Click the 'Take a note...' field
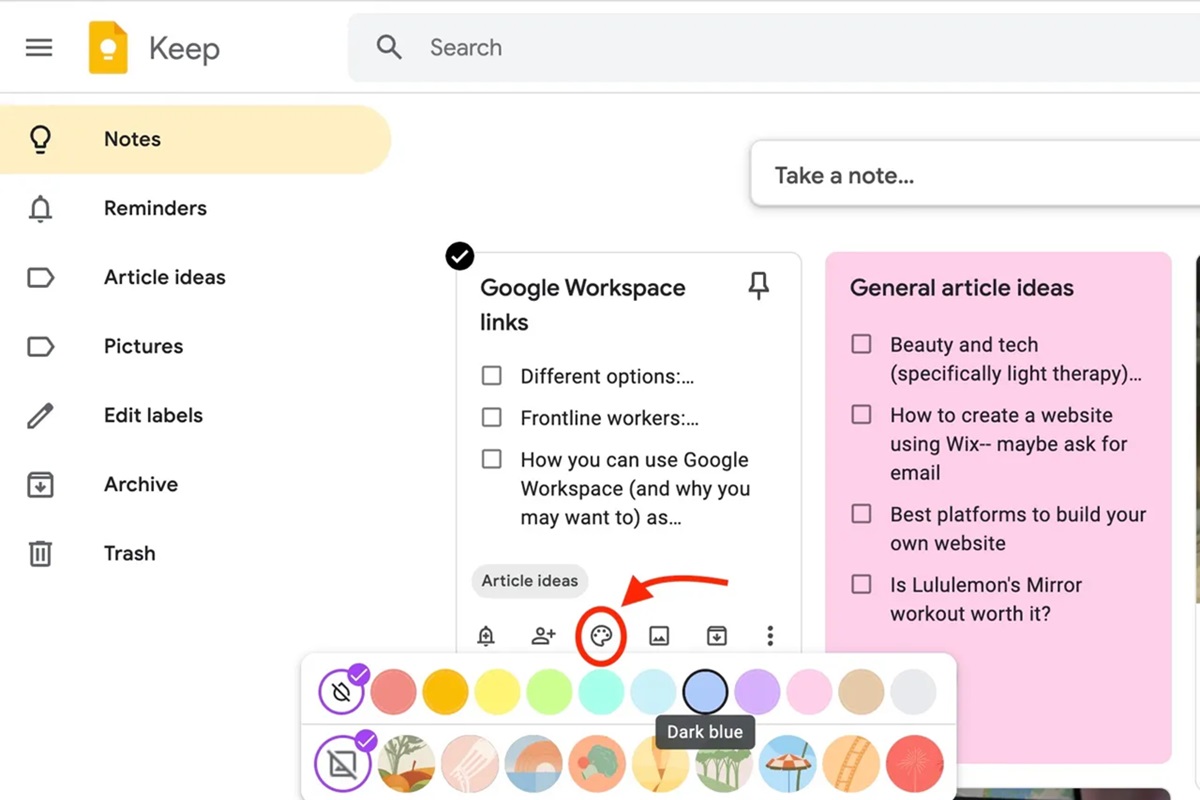This screenshot has height=800, width=1200. (x=975, y=175)
